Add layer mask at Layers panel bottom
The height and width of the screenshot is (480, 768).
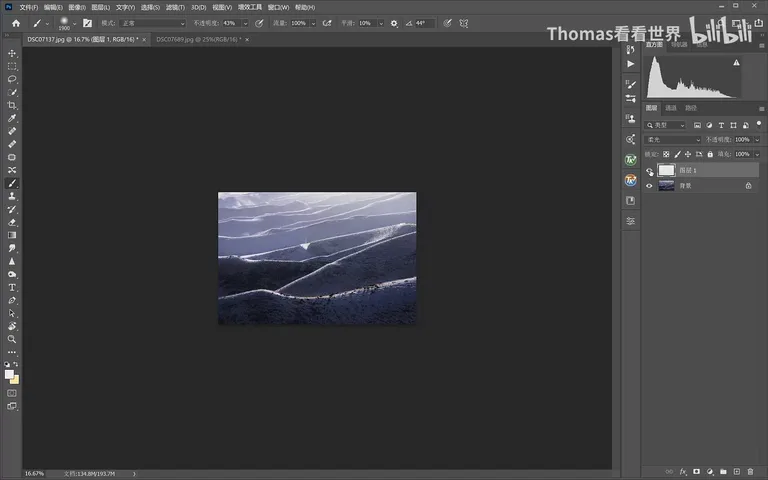(x=696, y=472)
